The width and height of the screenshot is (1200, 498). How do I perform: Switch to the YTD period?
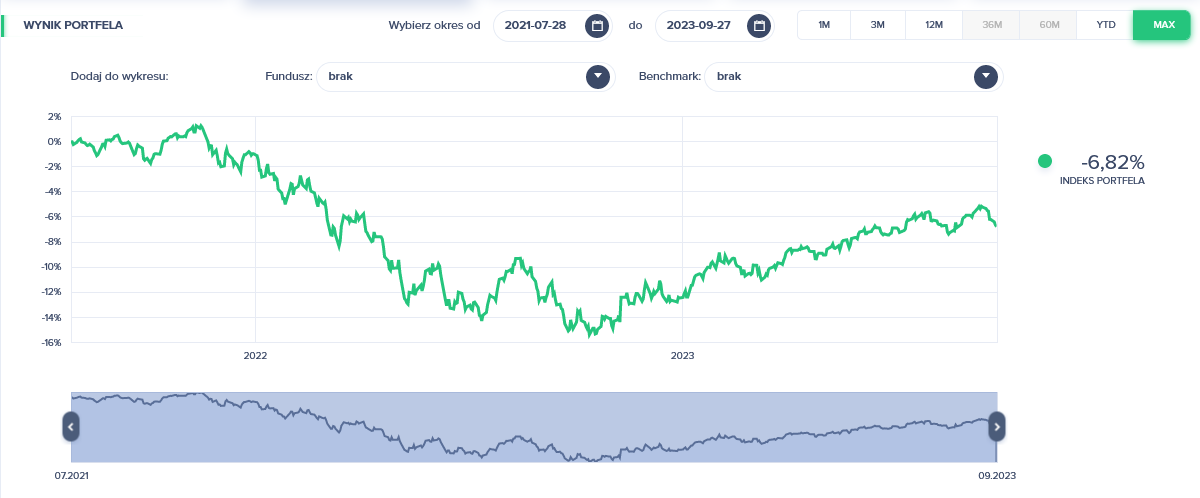[x=1106, y=25]
